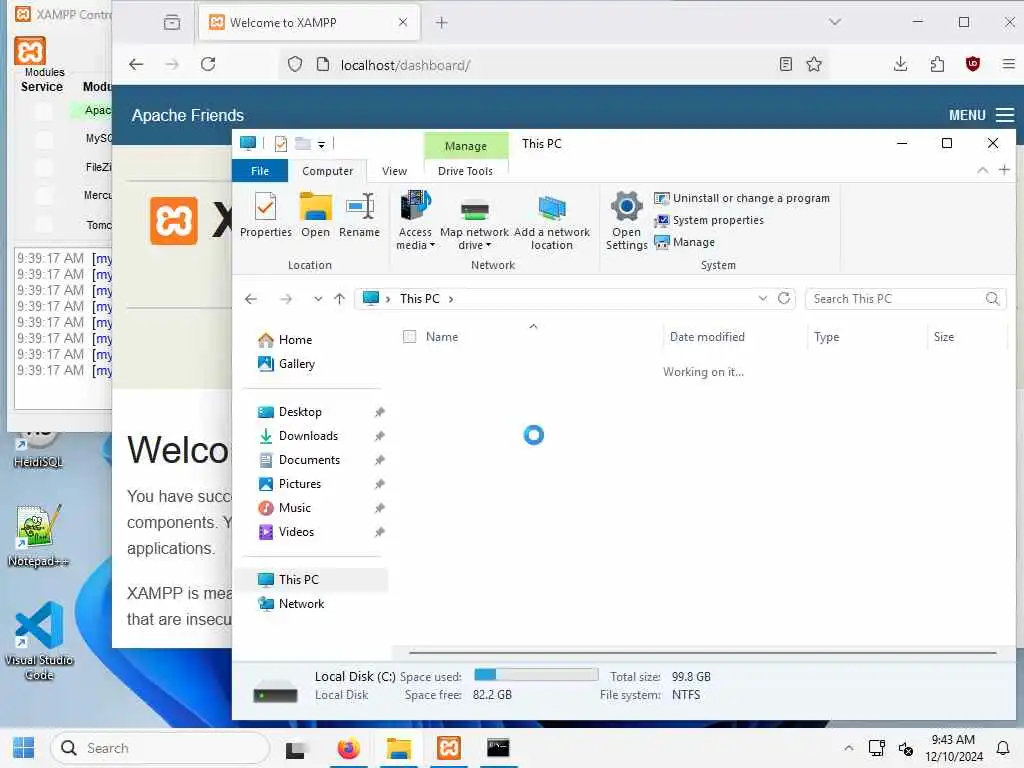Open the recent locations dropdown arrow
The image size is (1024, 768).
click(x=318, y=298)
